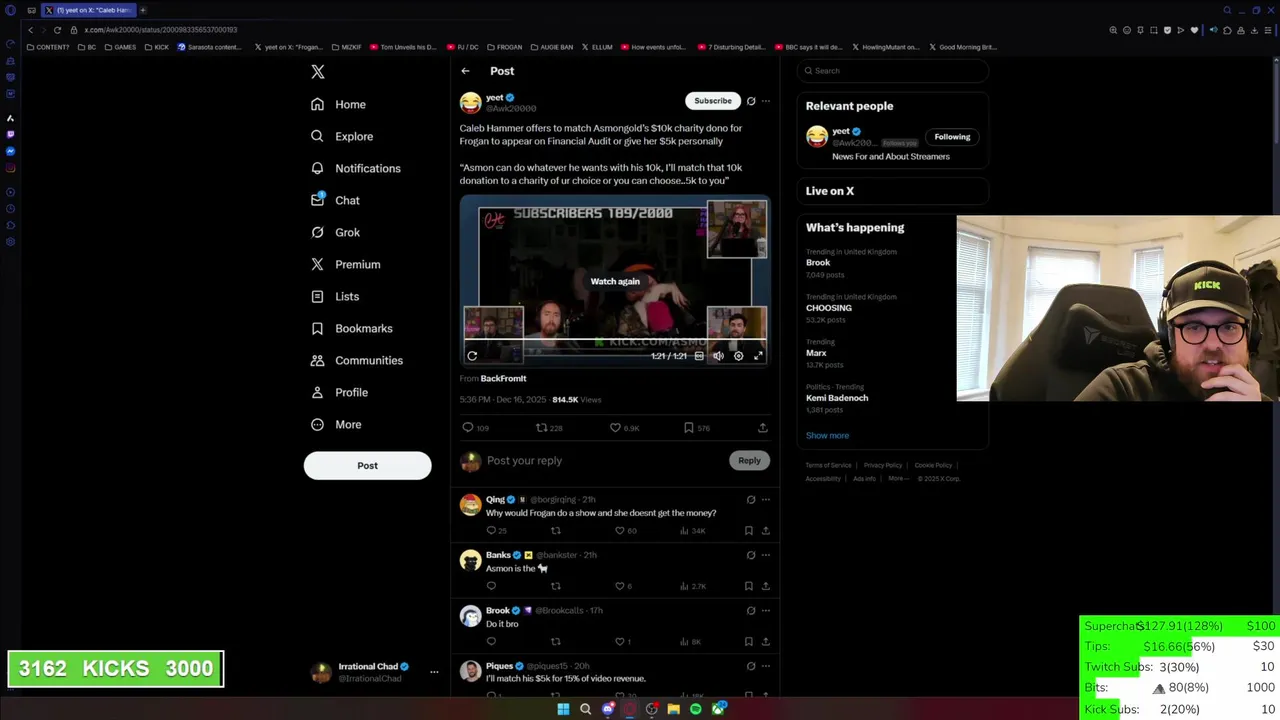Subscribe to yeet's account

click(713, 101)
